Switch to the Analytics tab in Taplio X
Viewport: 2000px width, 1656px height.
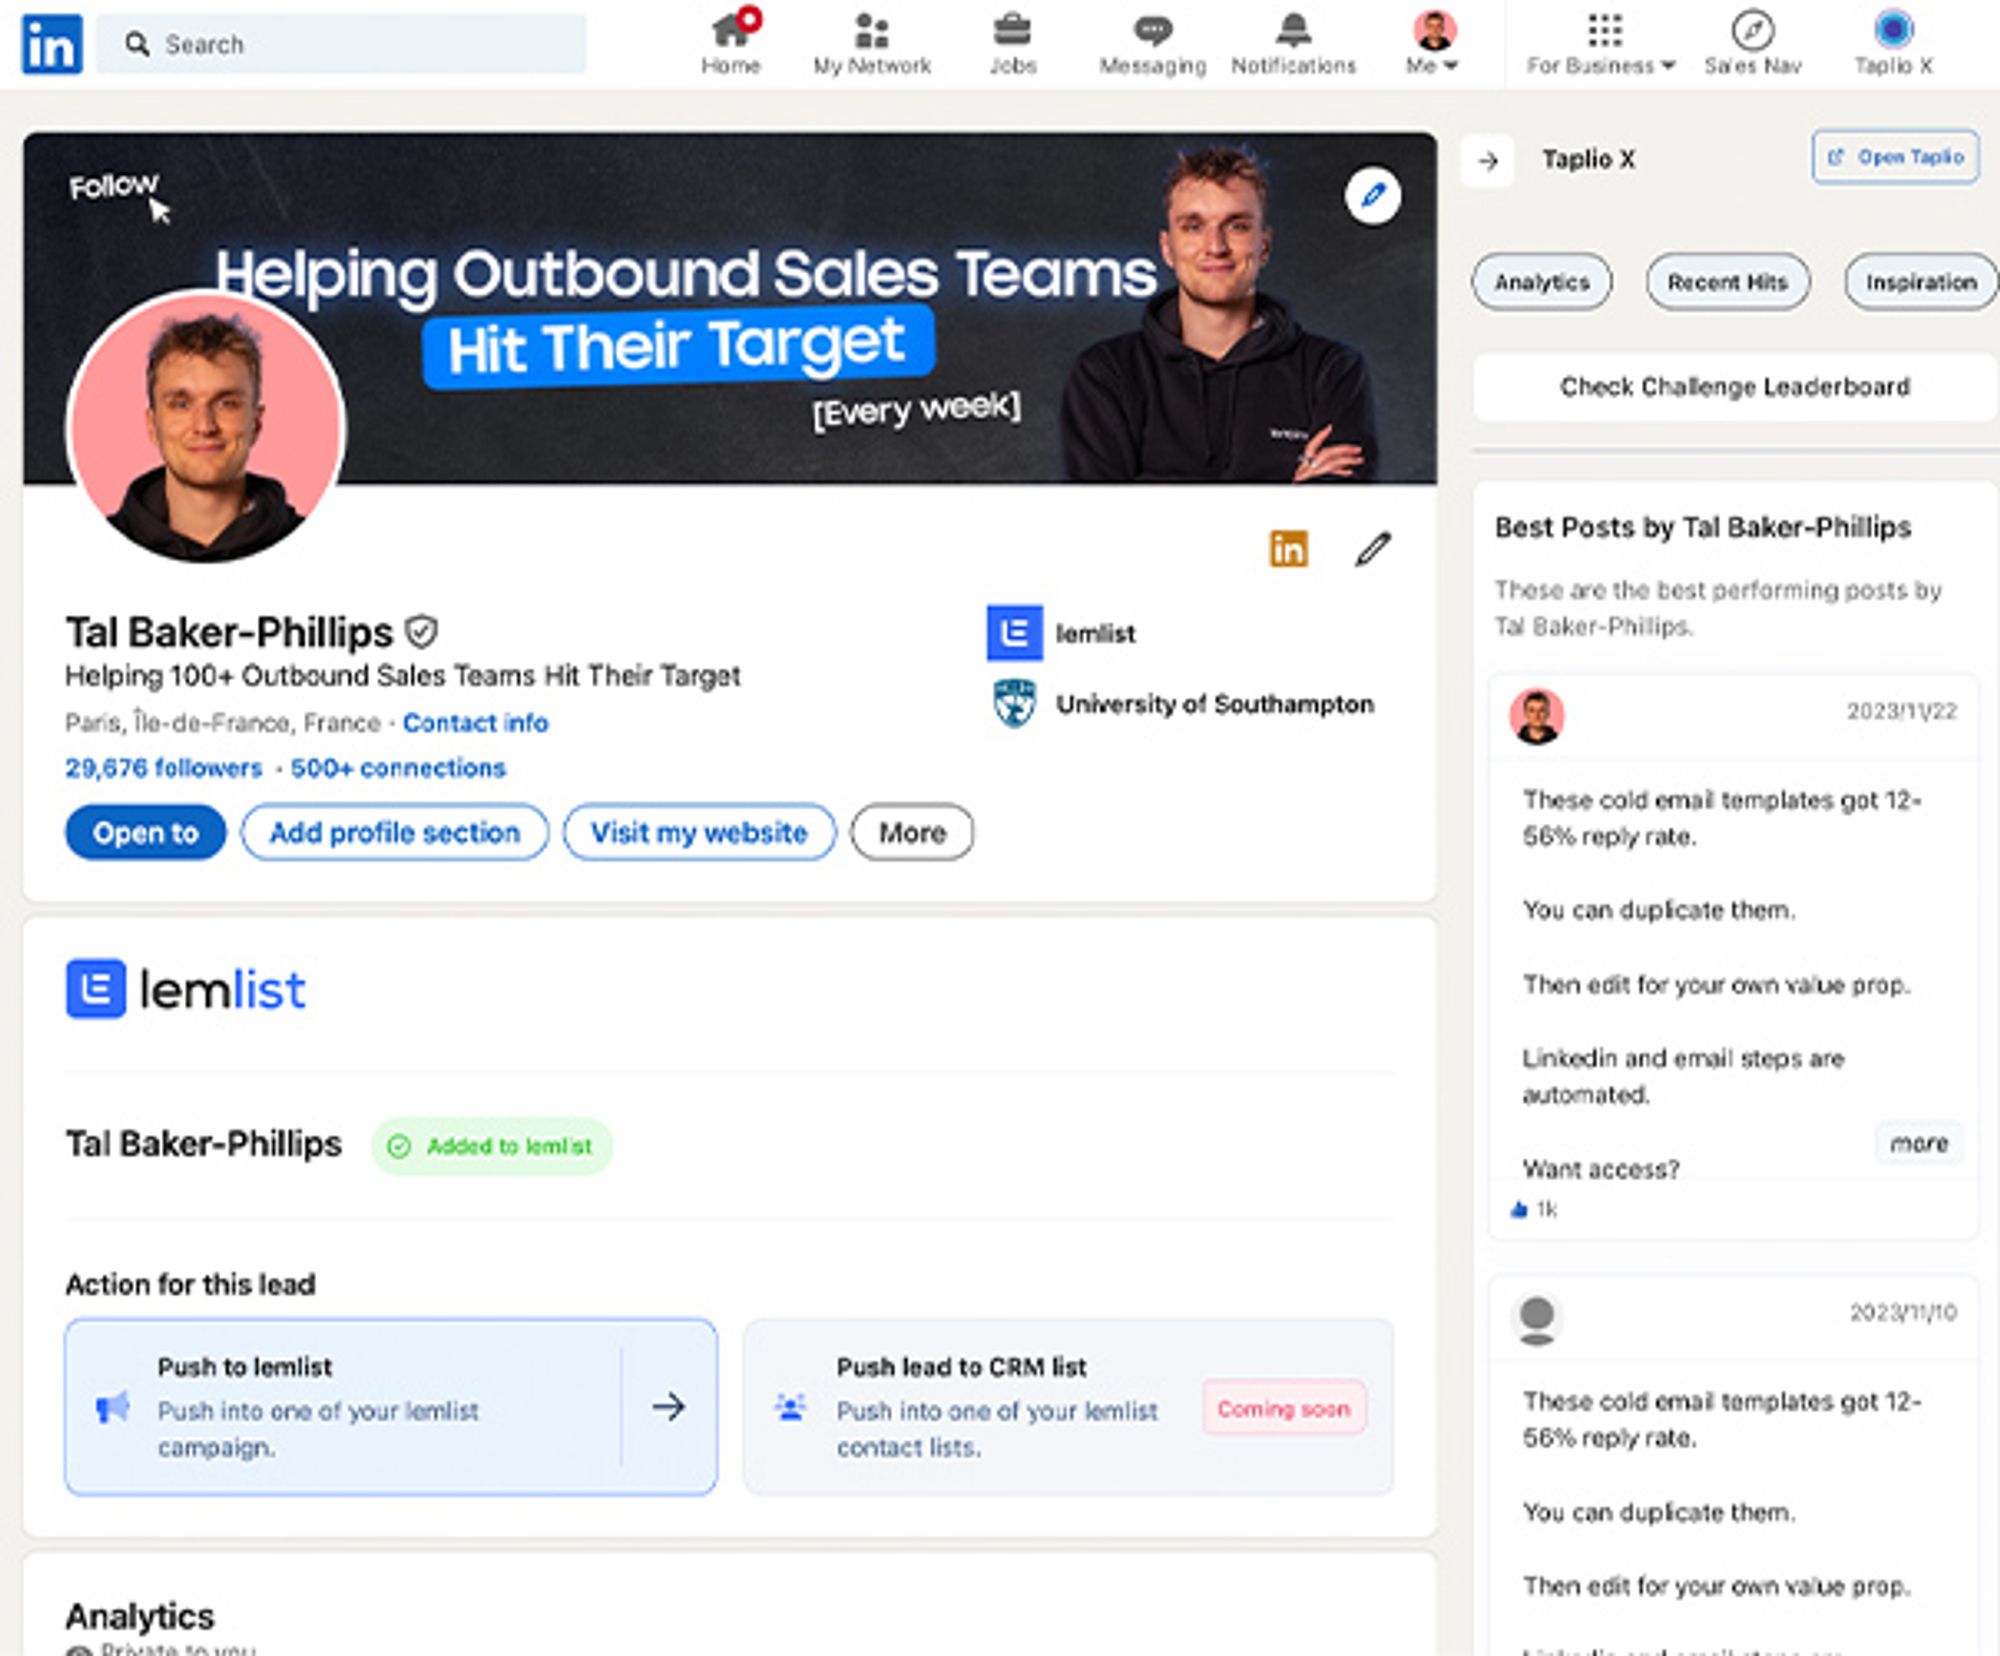point(1542,282)
